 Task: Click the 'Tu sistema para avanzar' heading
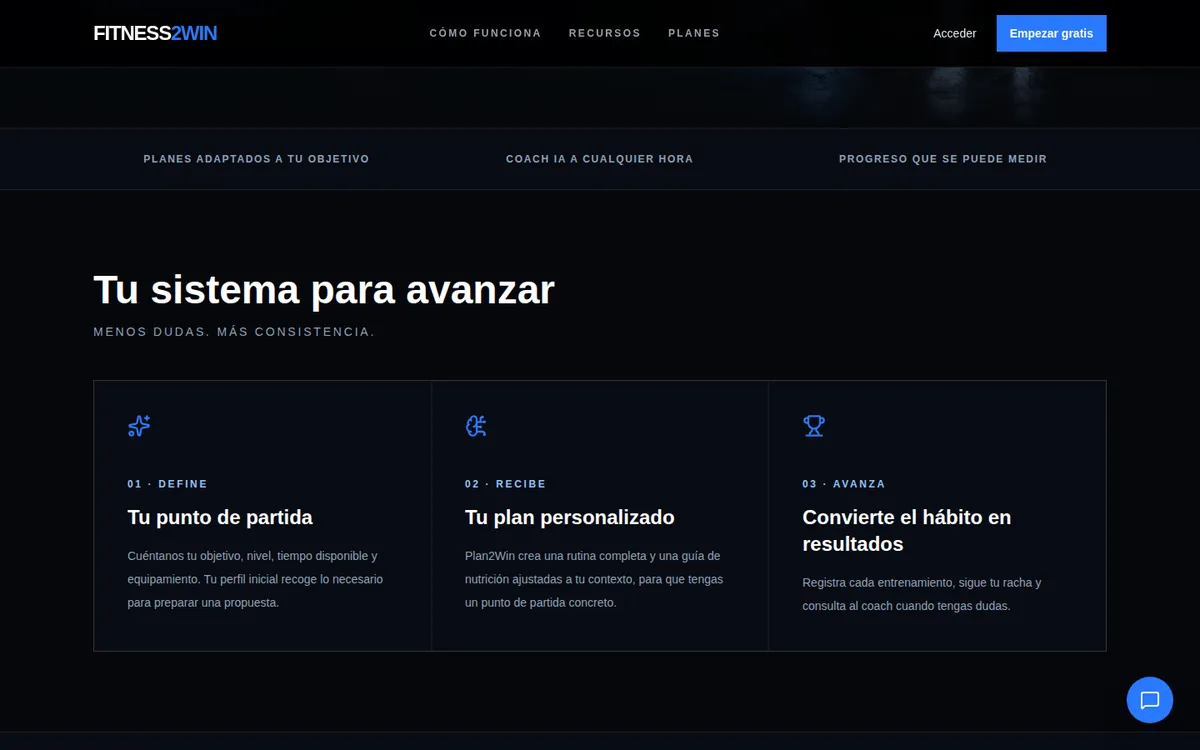pyautogui.click(x=324, y=290)
